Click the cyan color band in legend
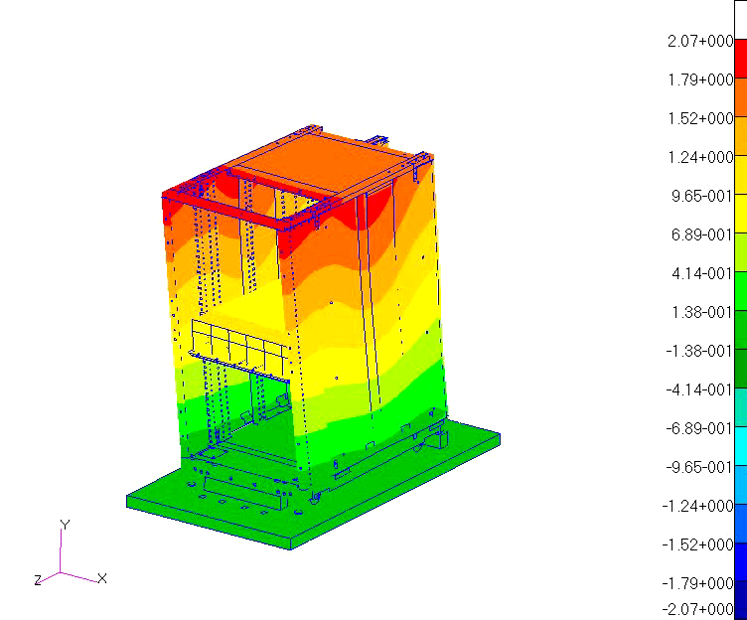 tap(740, 447)
